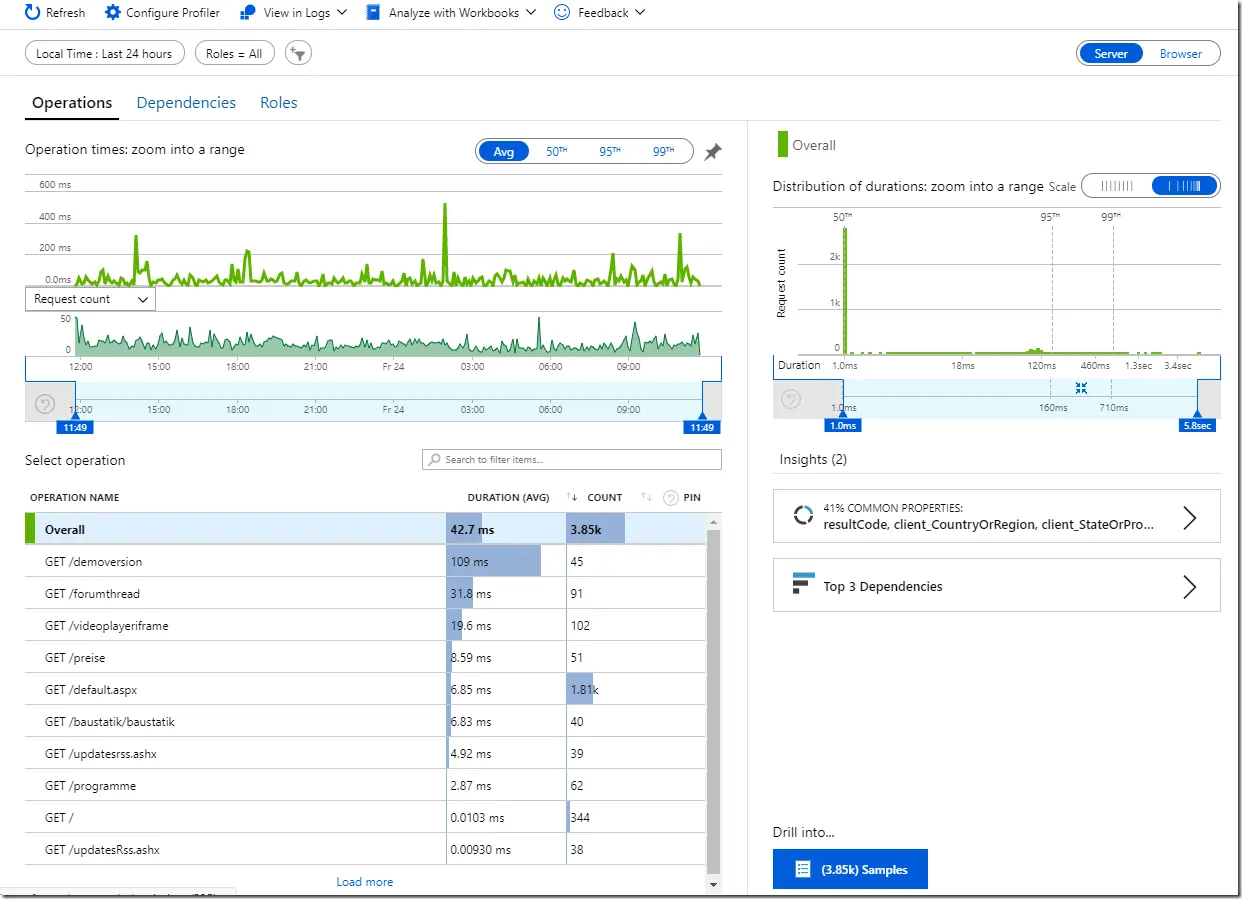
Task: Click the add filter funnel icon
Action: point(298,53)
